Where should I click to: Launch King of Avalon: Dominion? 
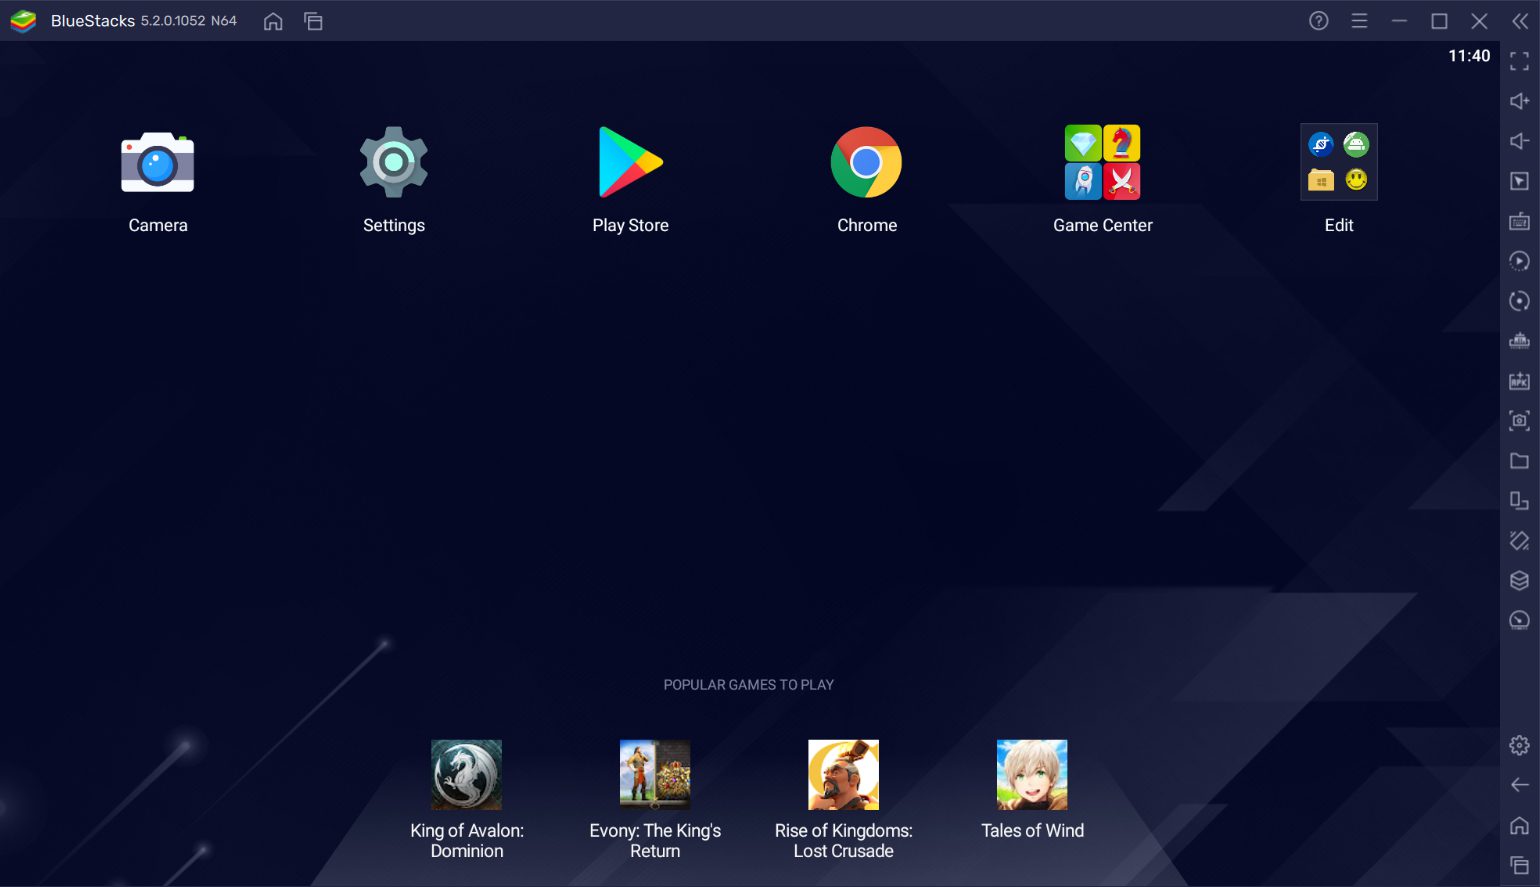(466, 775)
